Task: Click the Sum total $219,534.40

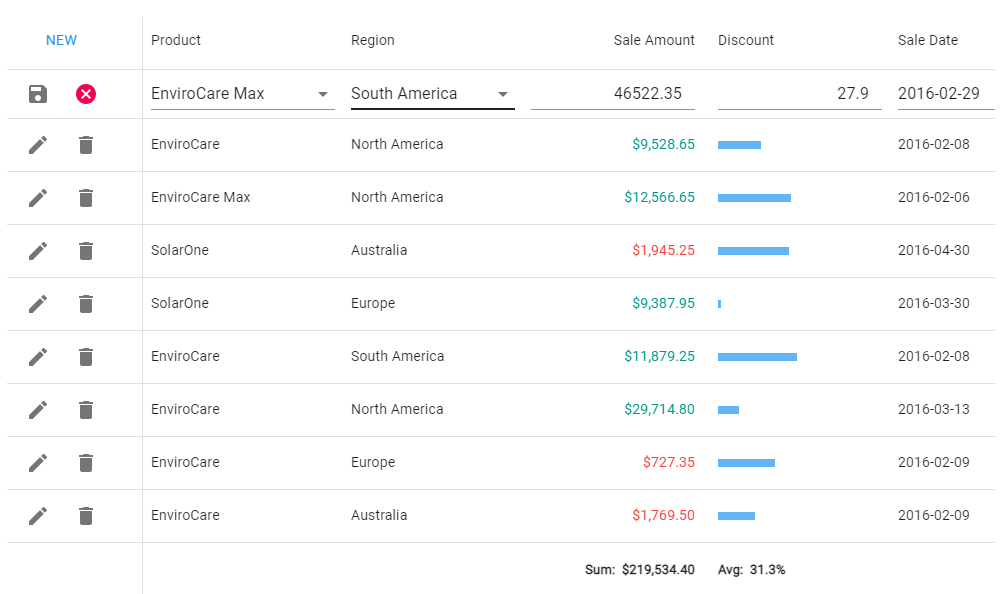Action: 659,568
